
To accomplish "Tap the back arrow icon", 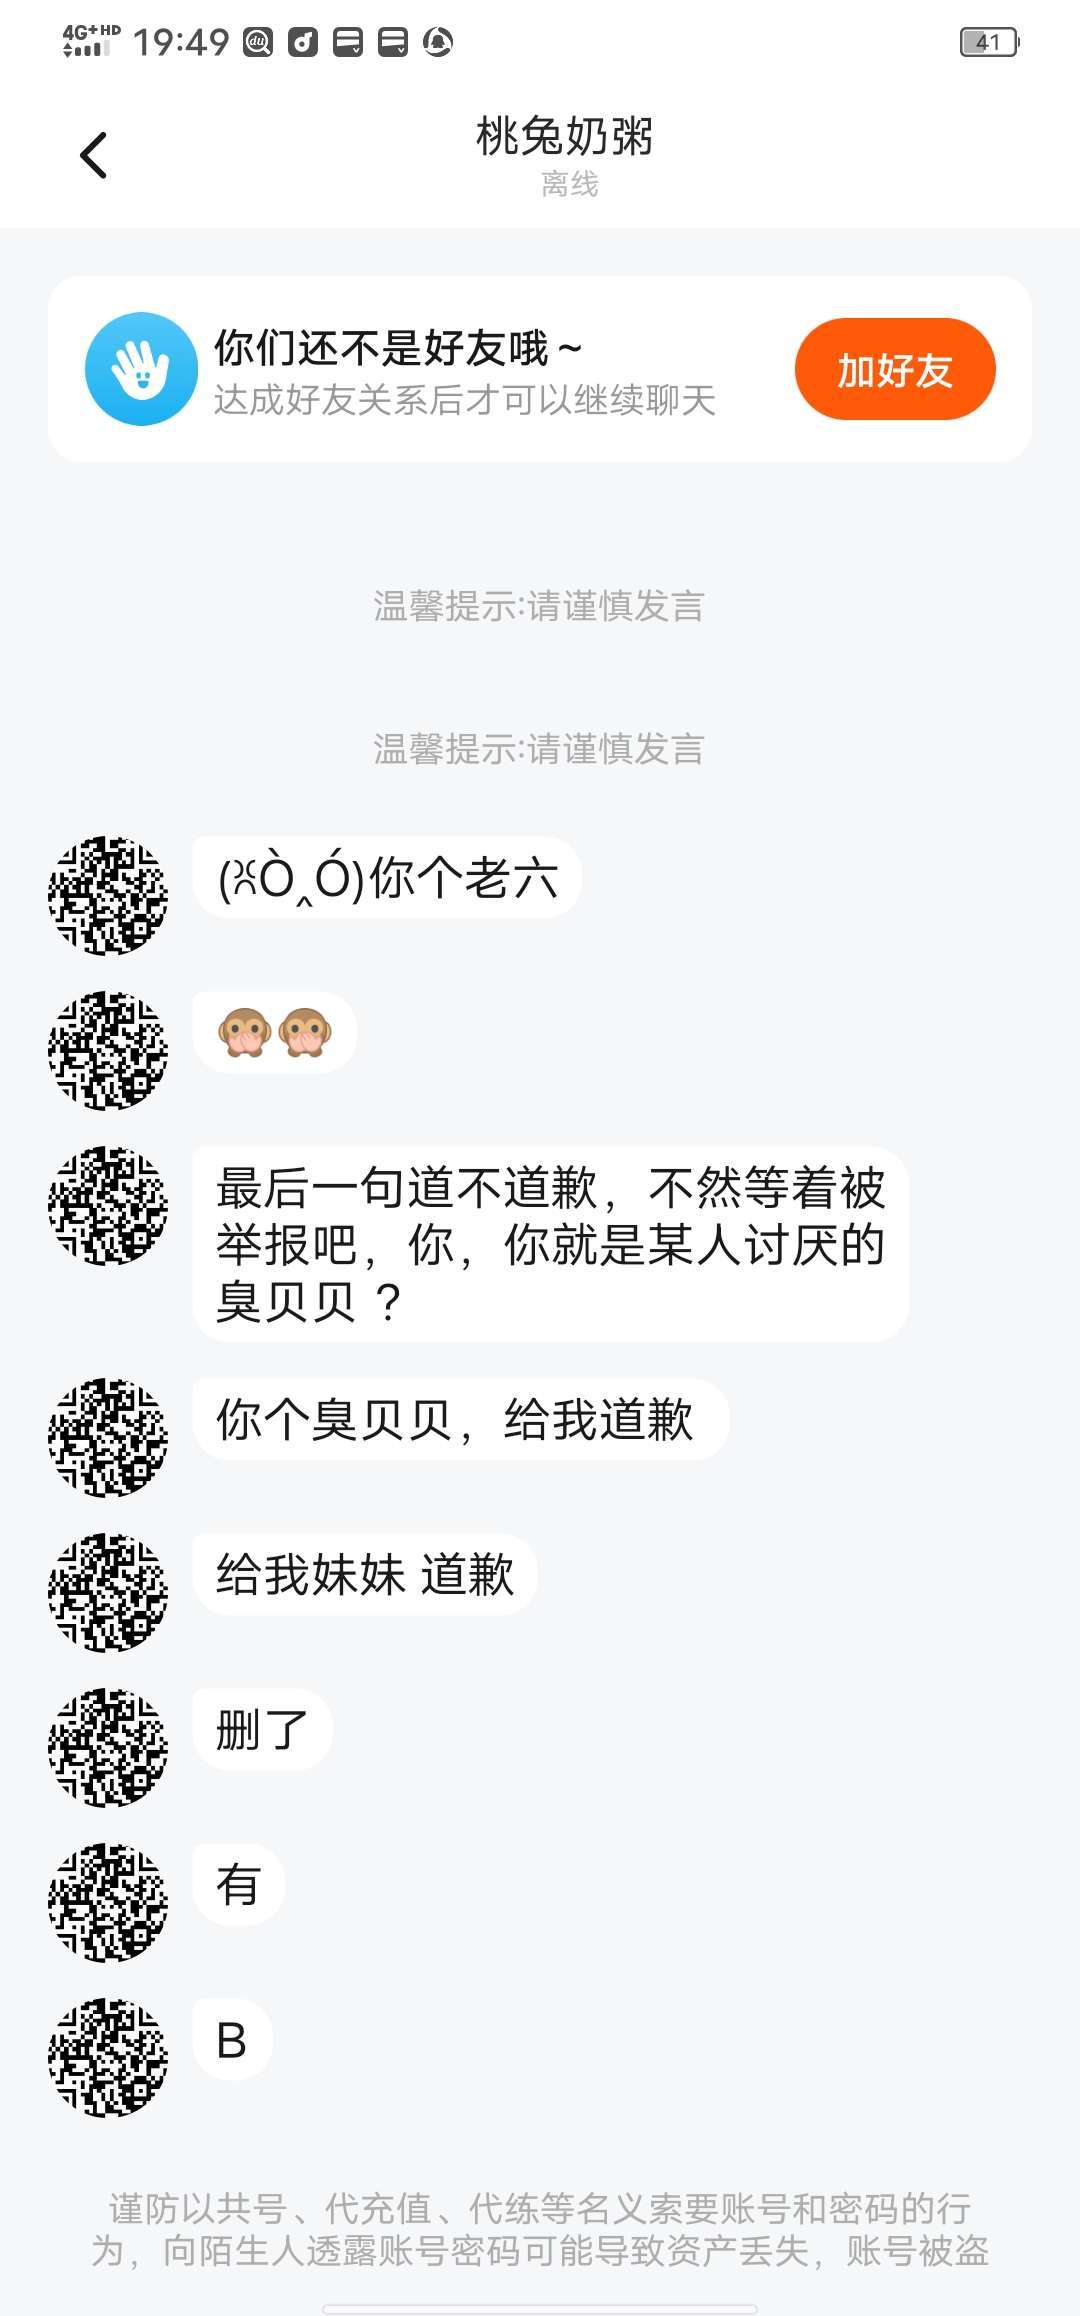I will pyautogui.click(x=94, y=156).
